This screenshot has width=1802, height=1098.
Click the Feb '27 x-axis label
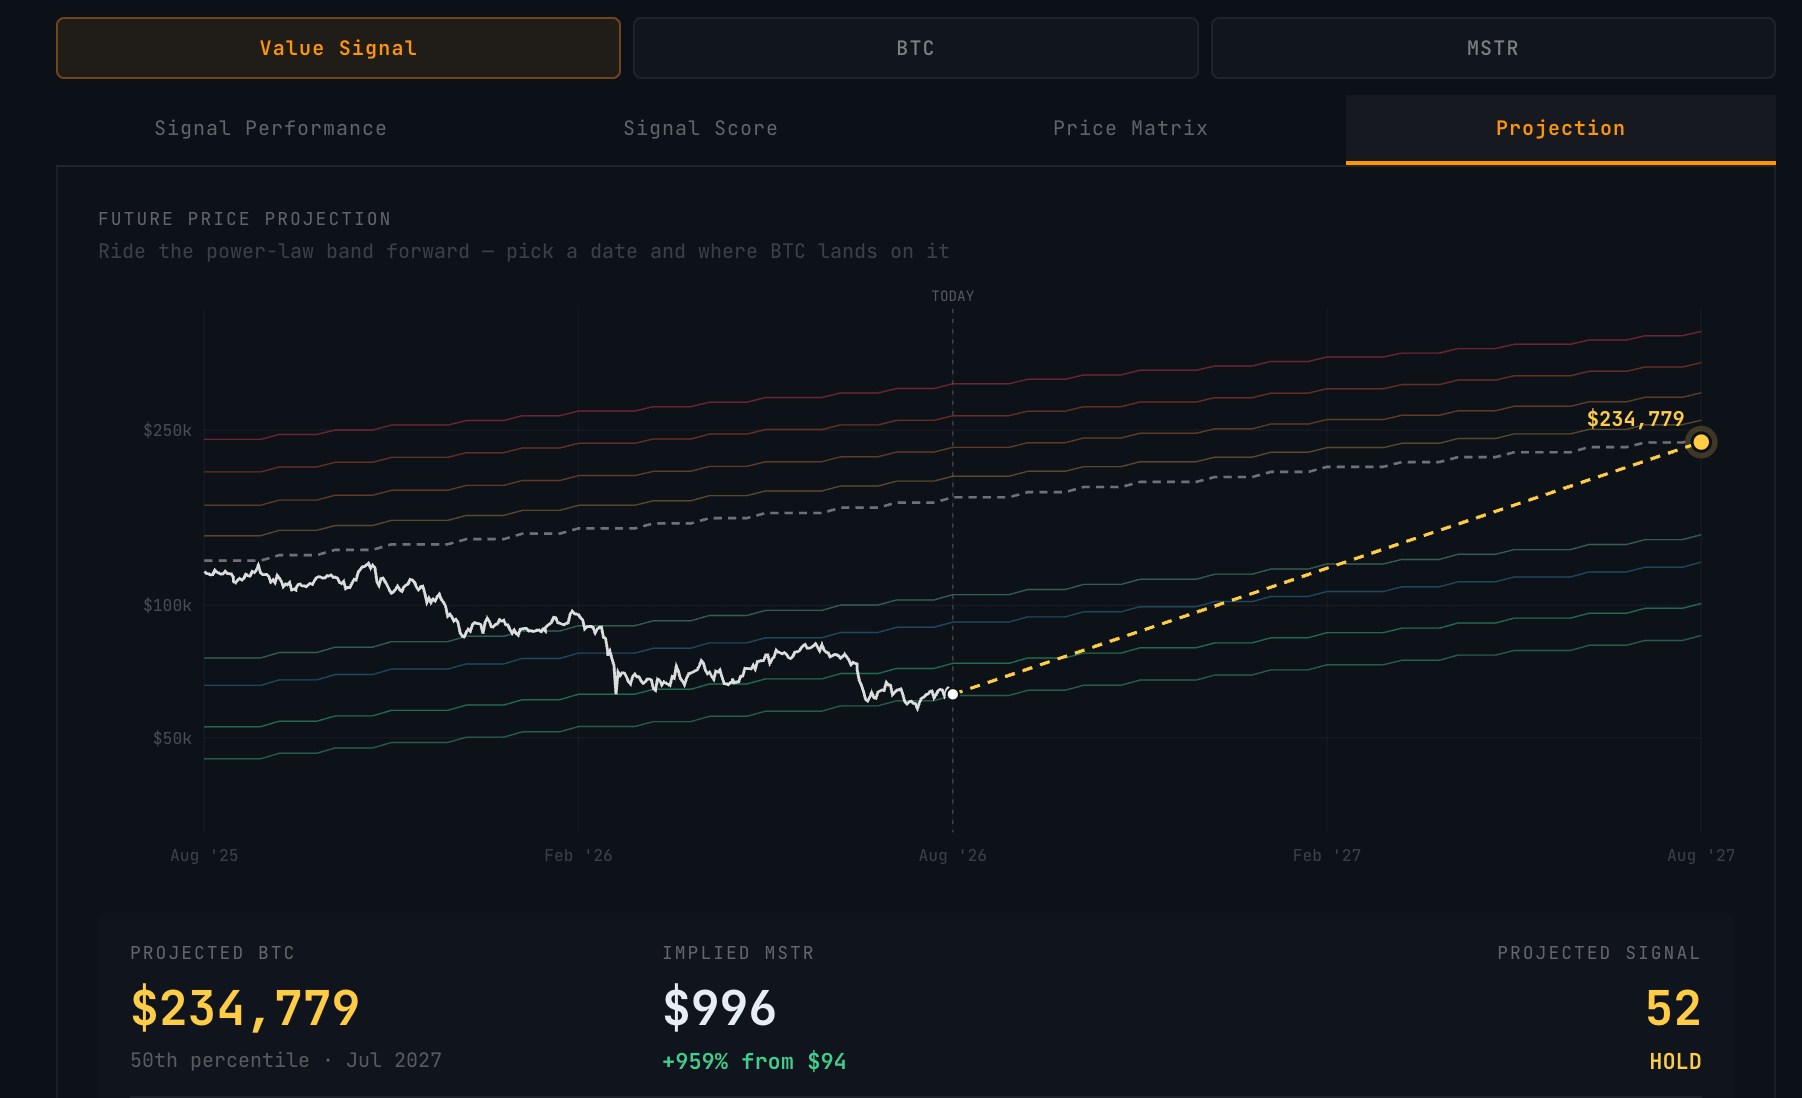[1327, 855]
